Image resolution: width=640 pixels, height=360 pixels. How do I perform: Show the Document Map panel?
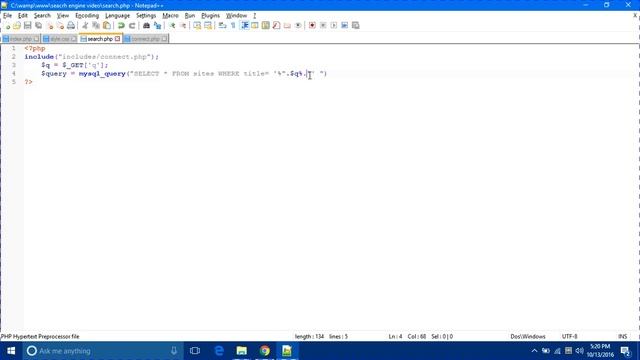(266, 26)
